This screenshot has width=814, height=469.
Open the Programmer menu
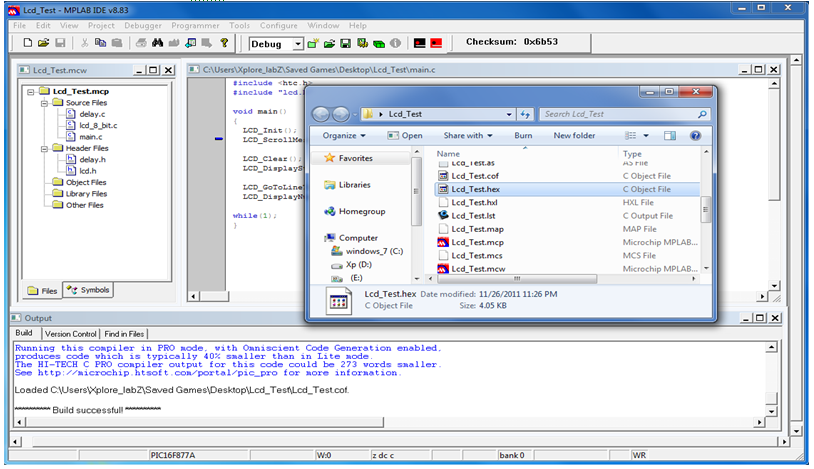tap(195, 25)
